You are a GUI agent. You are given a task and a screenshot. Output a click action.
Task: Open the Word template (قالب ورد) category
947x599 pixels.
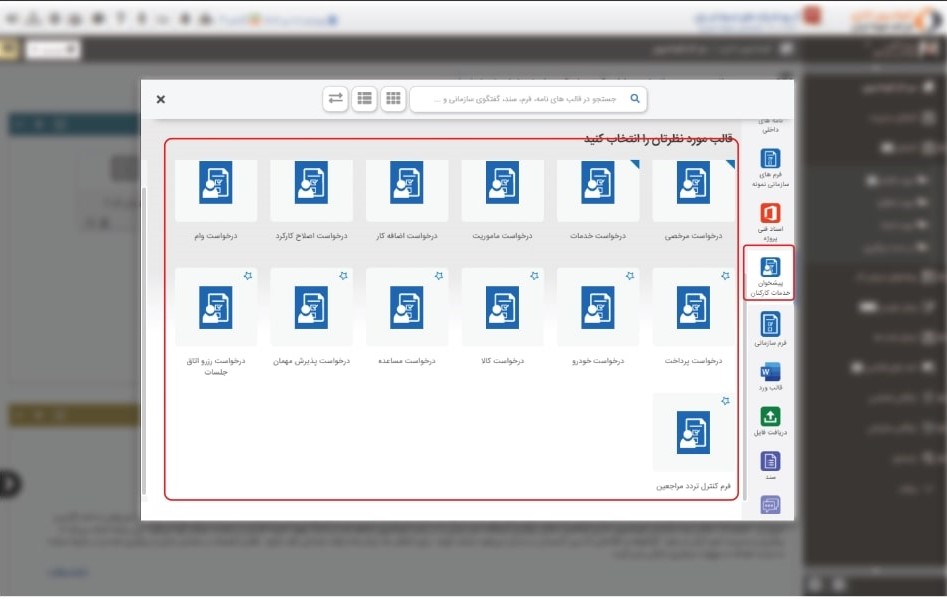pos(770,379)
